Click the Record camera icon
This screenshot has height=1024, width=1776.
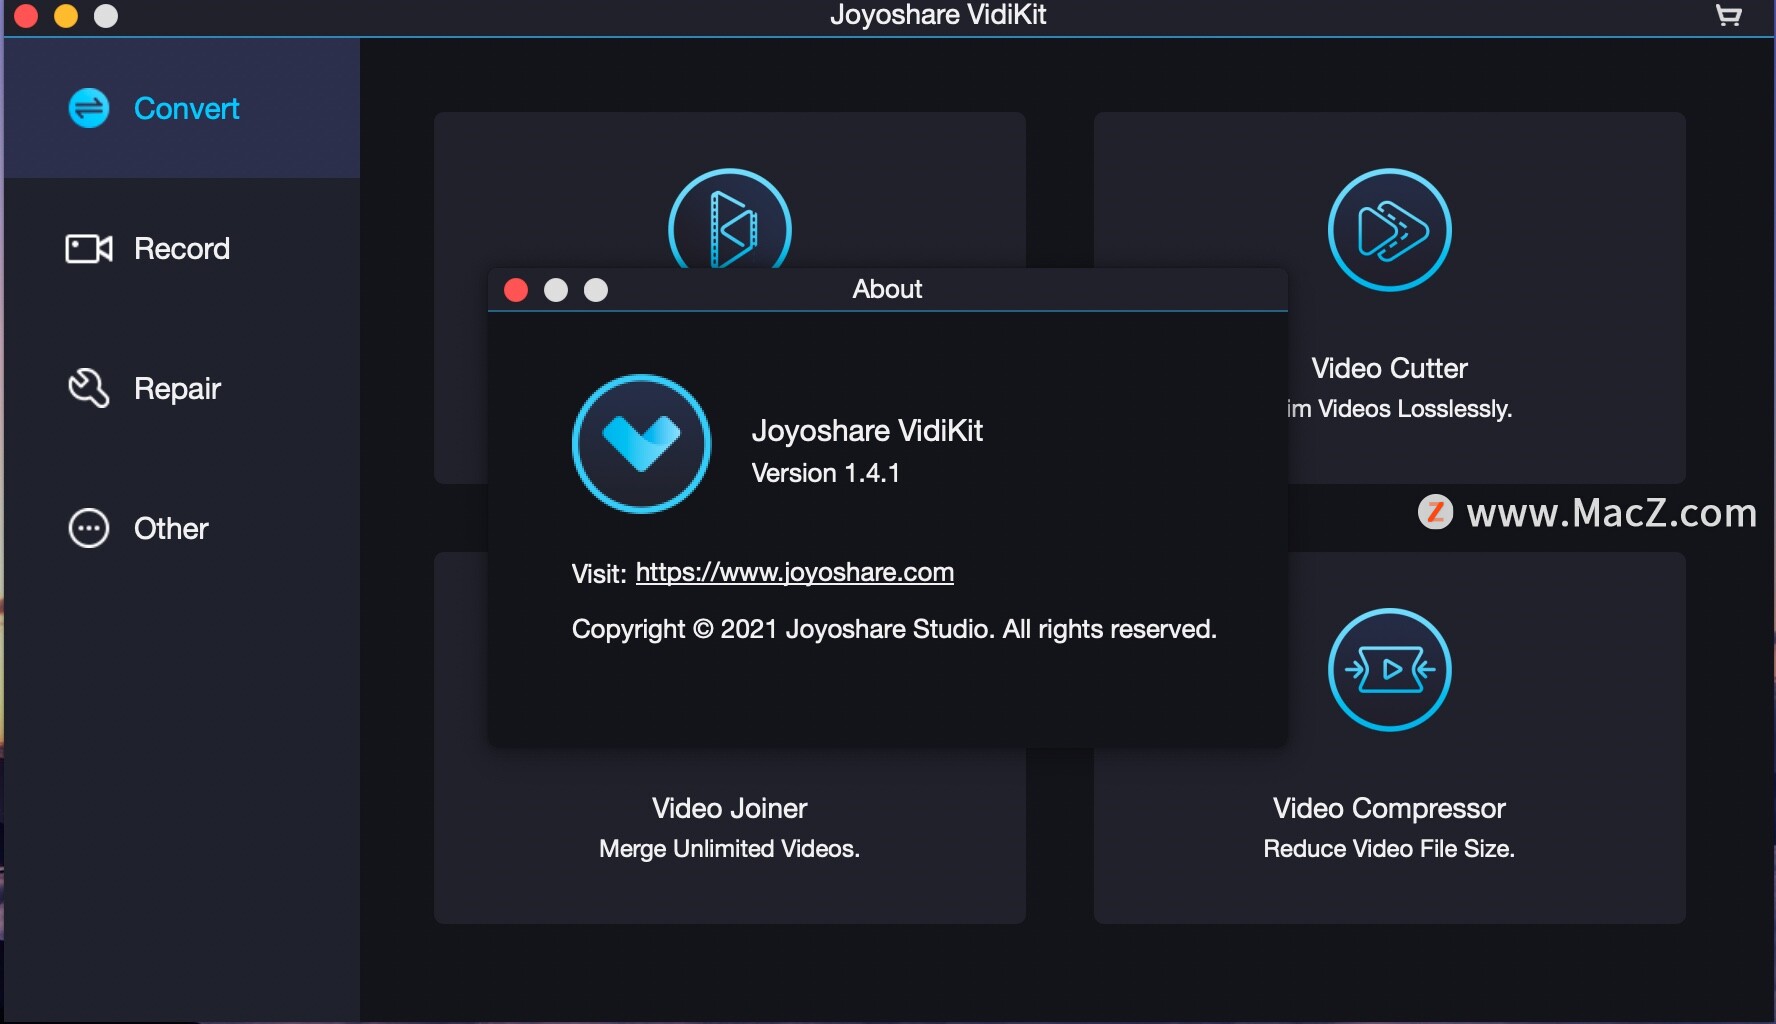(89, 248)
